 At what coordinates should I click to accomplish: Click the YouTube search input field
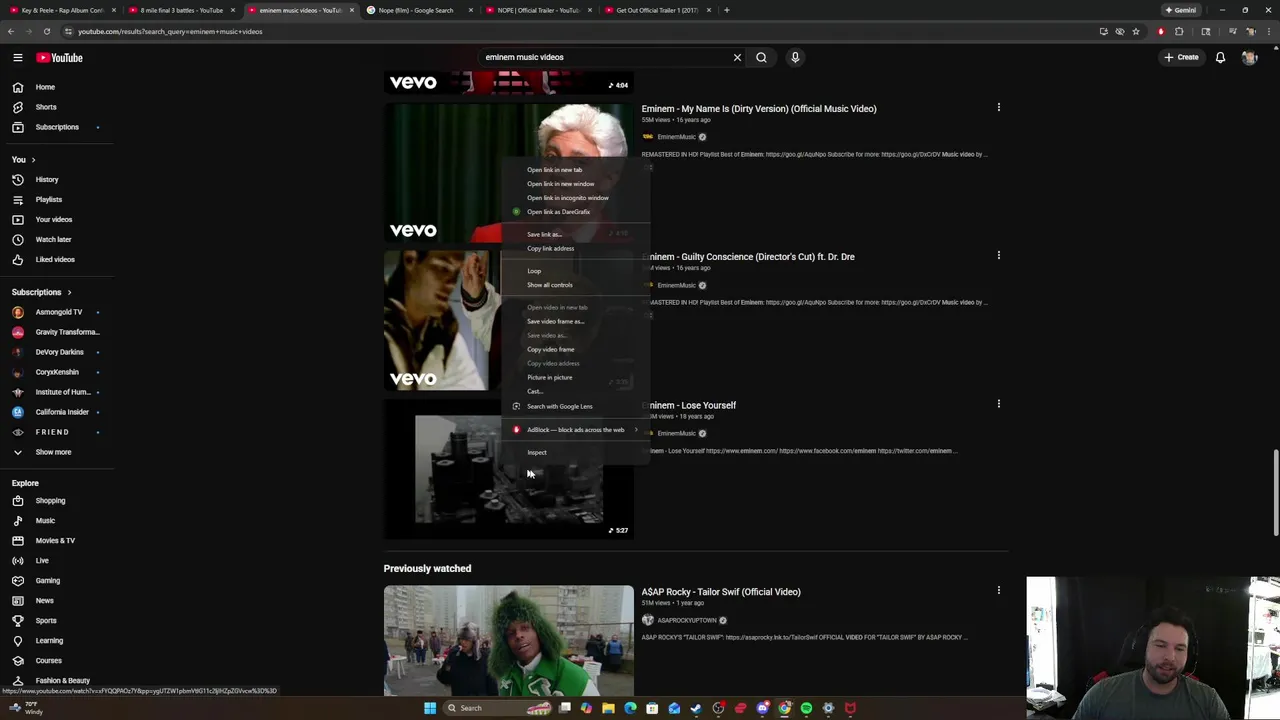(605, 57)
